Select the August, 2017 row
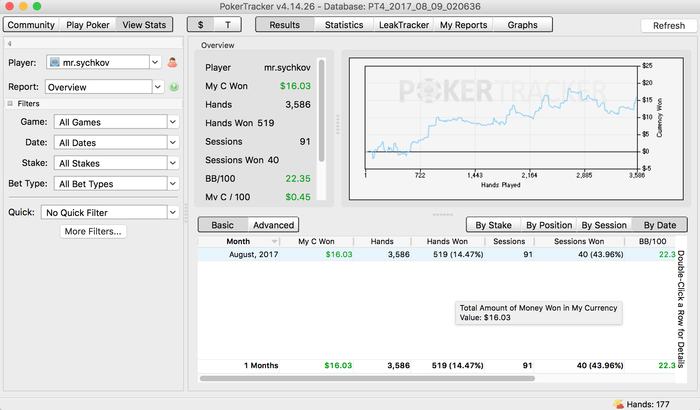This screenshot has height=410, width=700. (437, 254)
